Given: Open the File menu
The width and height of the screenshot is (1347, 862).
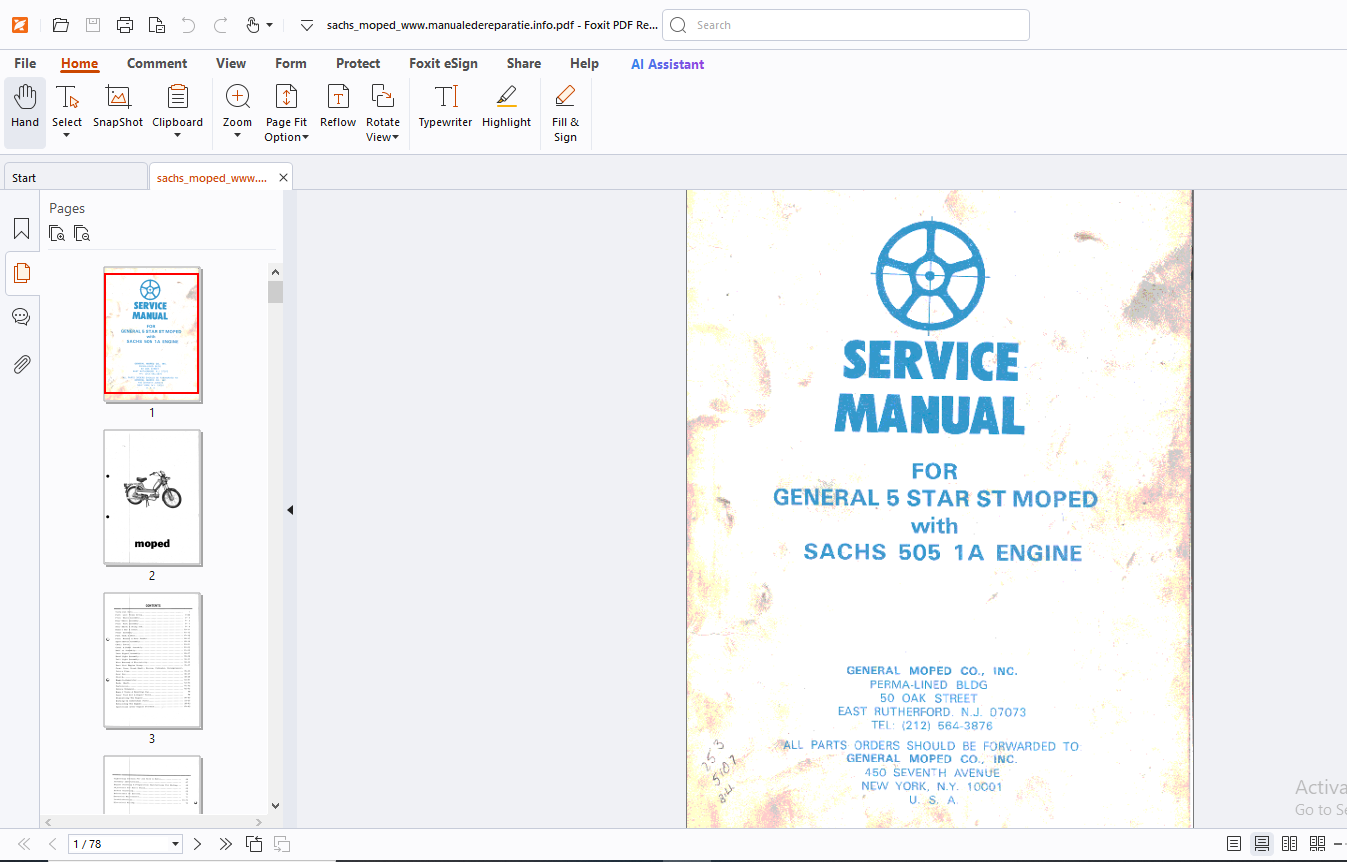Looking at the screenshot, I should click(x=25, y=63).
